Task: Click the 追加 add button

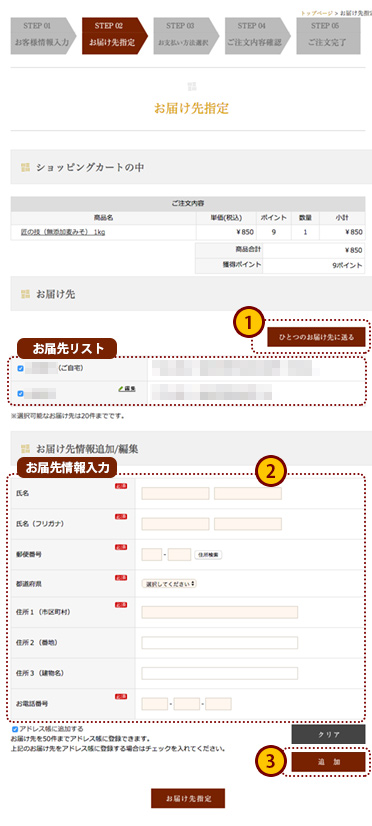Action: (328, 762)
